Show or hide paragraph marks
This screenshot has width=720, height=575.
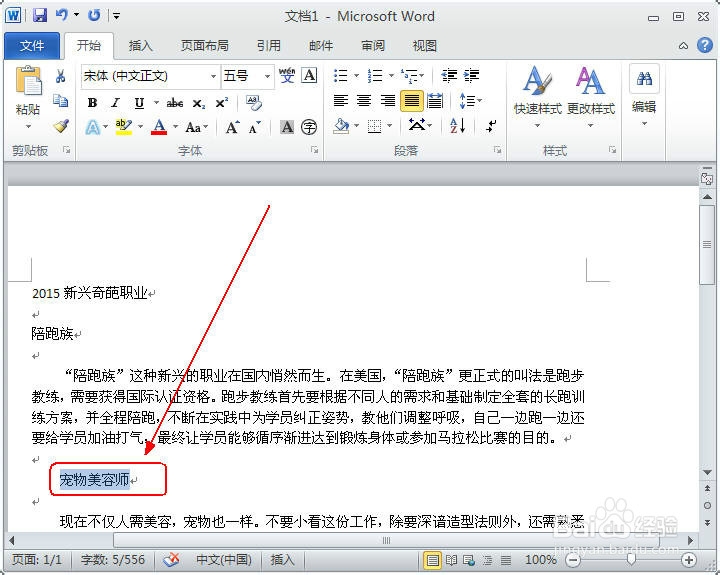(x=491, y=125)
